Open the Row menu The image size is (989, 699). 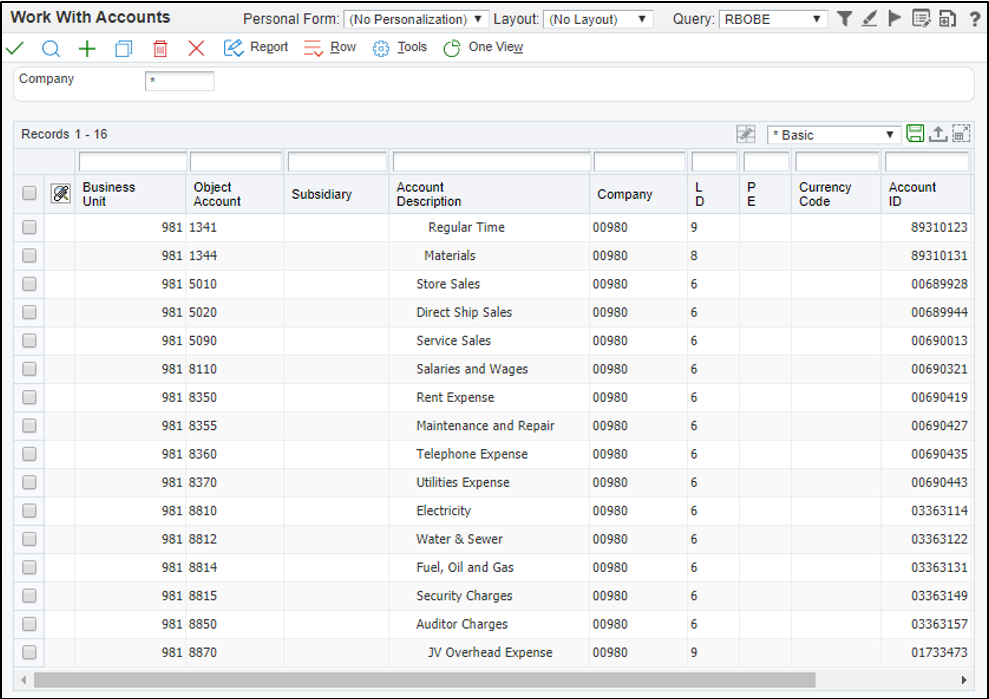click(343, 47)
